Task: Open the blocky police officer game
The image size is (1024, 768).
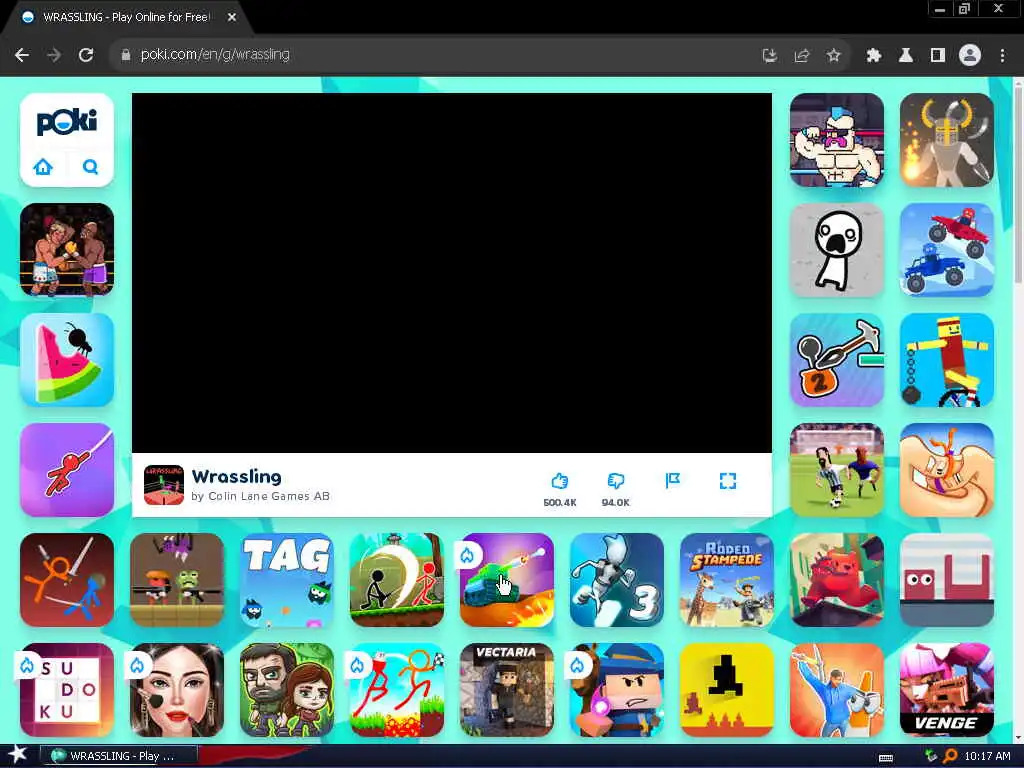Action: (616, 690)
